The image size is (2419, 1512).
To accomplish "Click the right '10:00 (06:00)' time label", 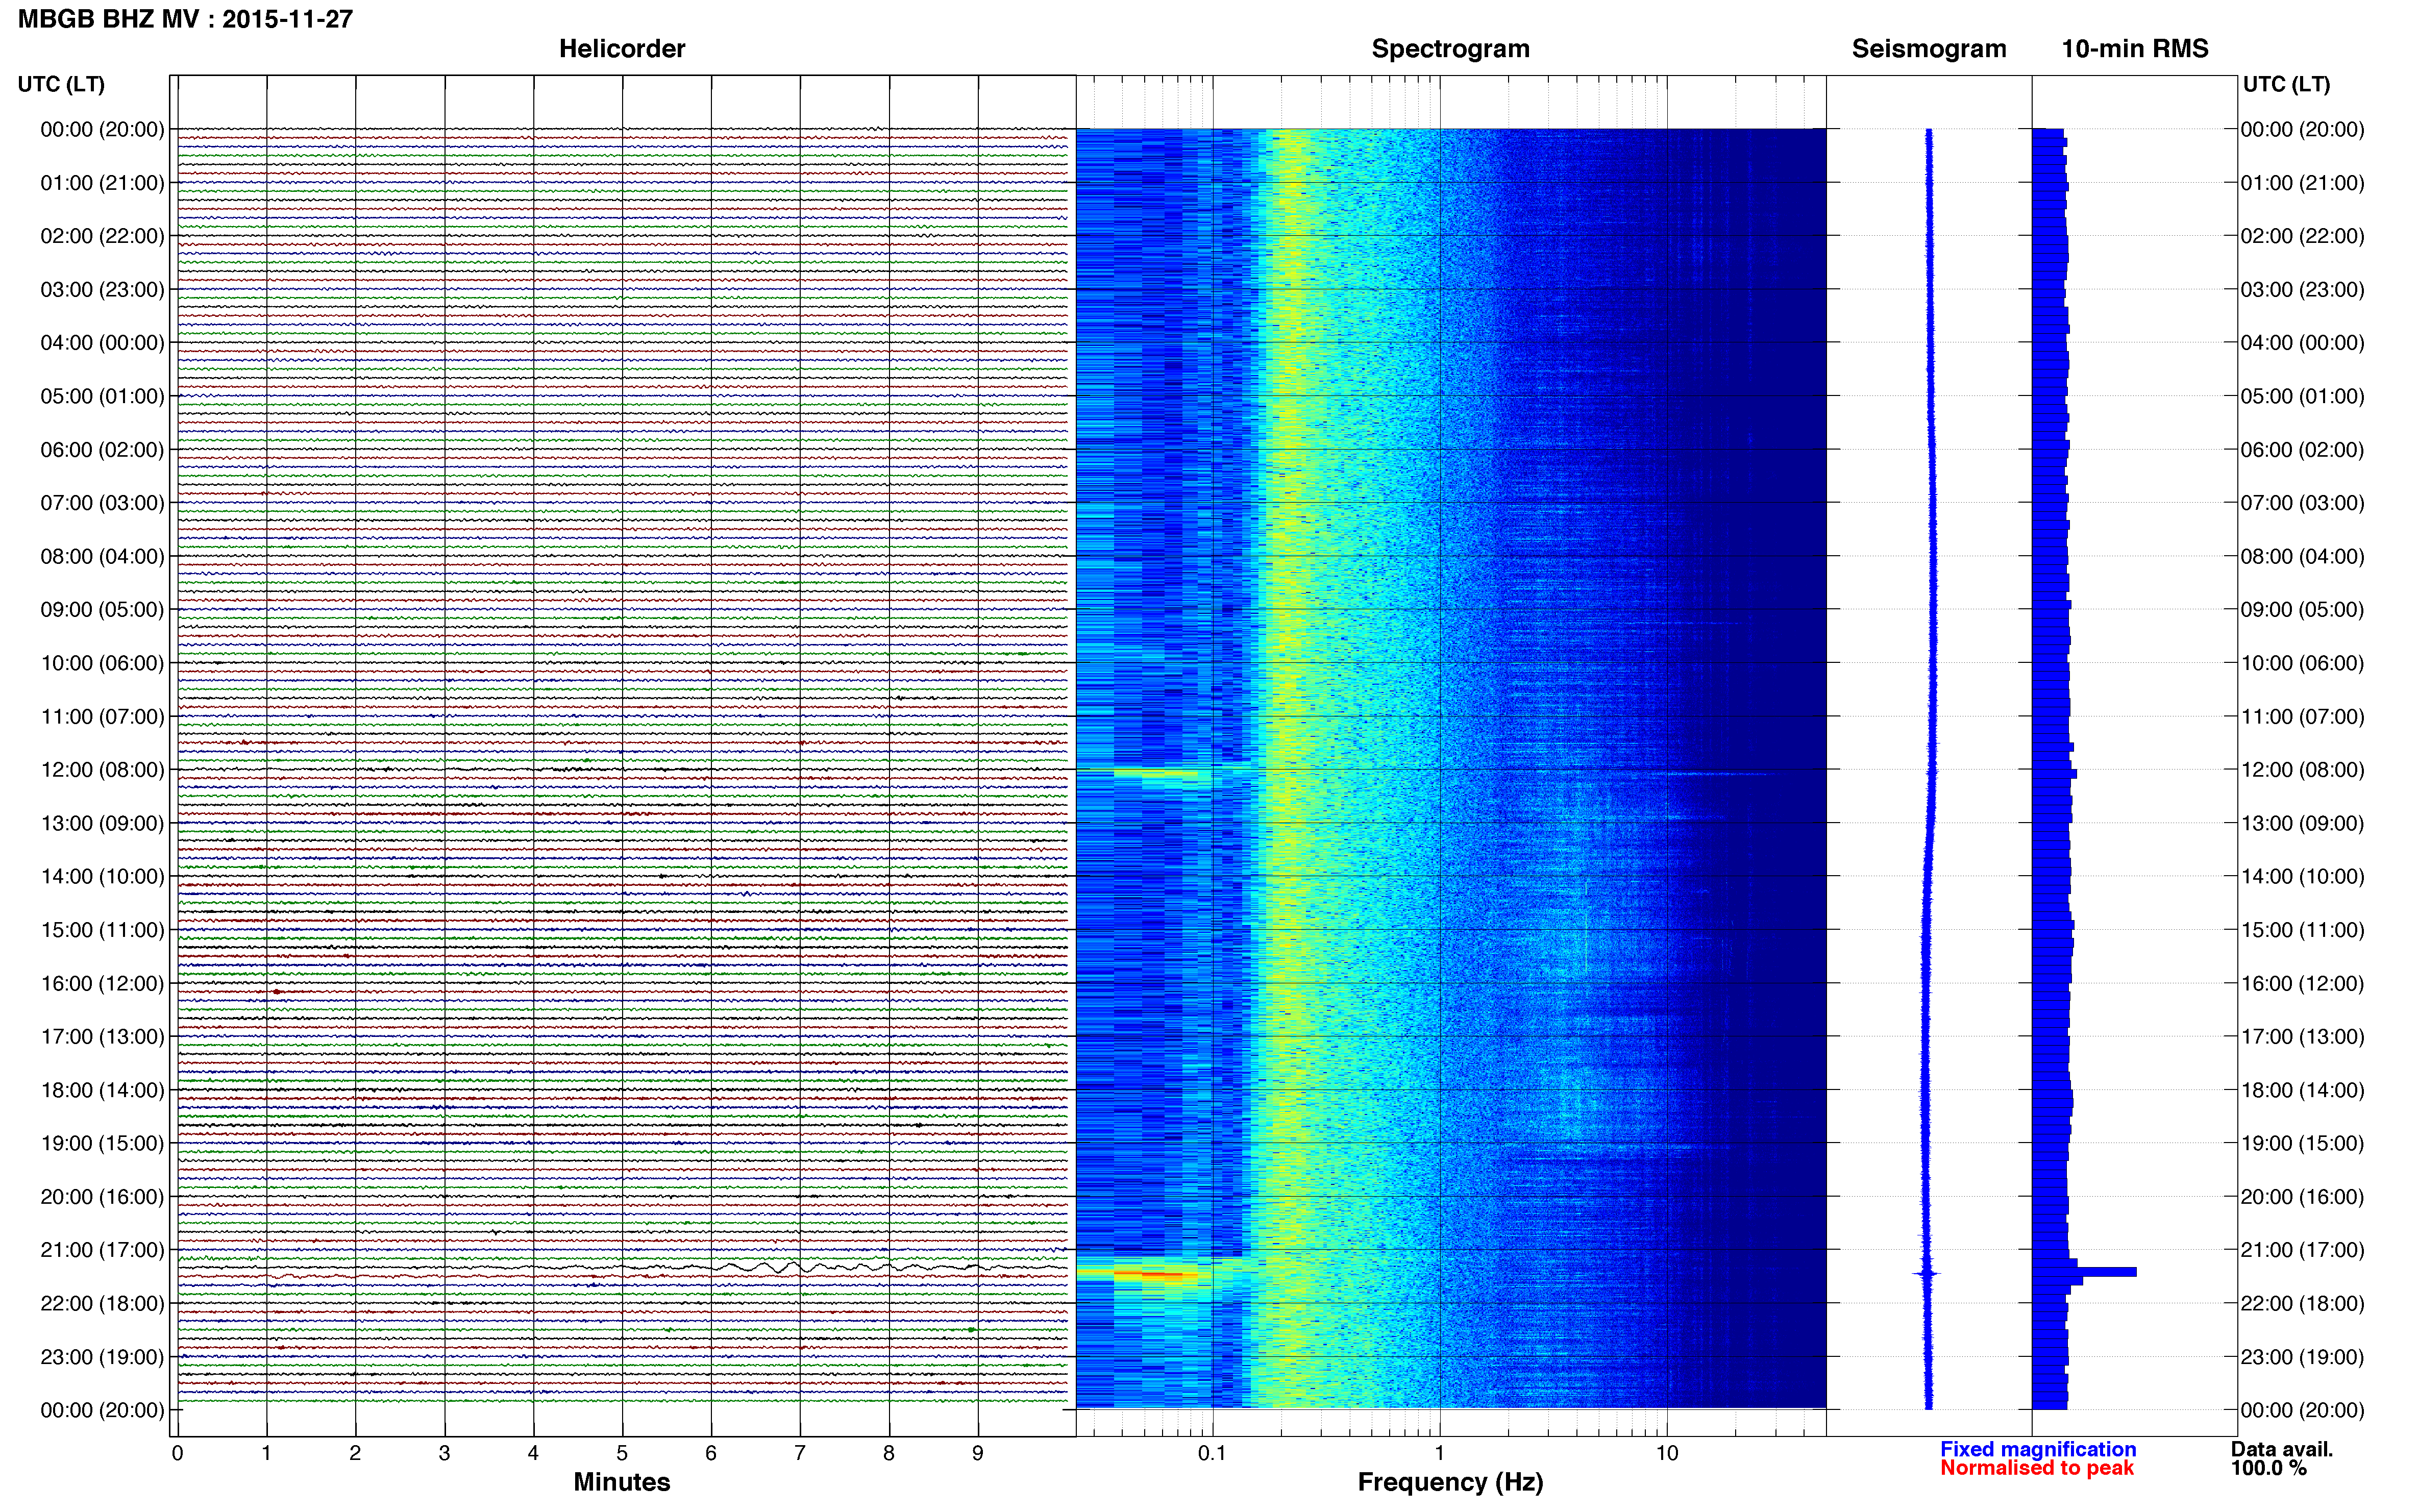I will coord(2302,663).
